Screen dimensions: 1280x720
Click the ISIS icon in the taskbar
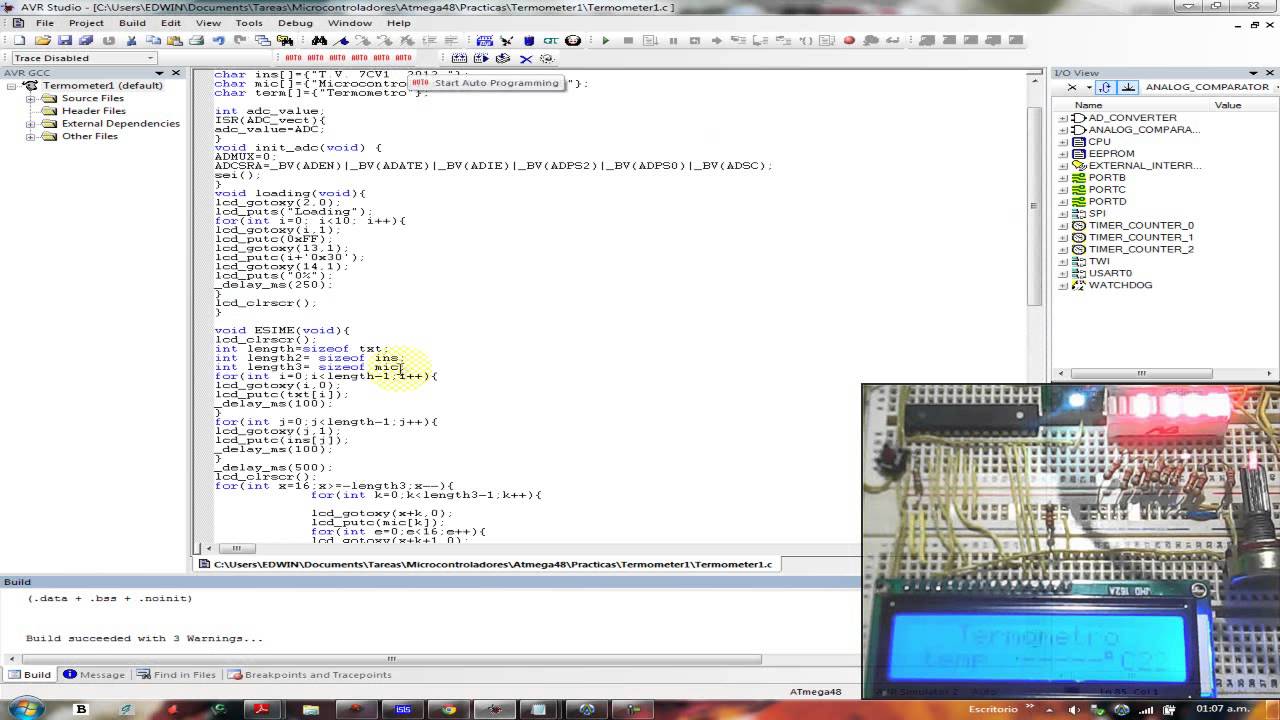coord(403,709)
